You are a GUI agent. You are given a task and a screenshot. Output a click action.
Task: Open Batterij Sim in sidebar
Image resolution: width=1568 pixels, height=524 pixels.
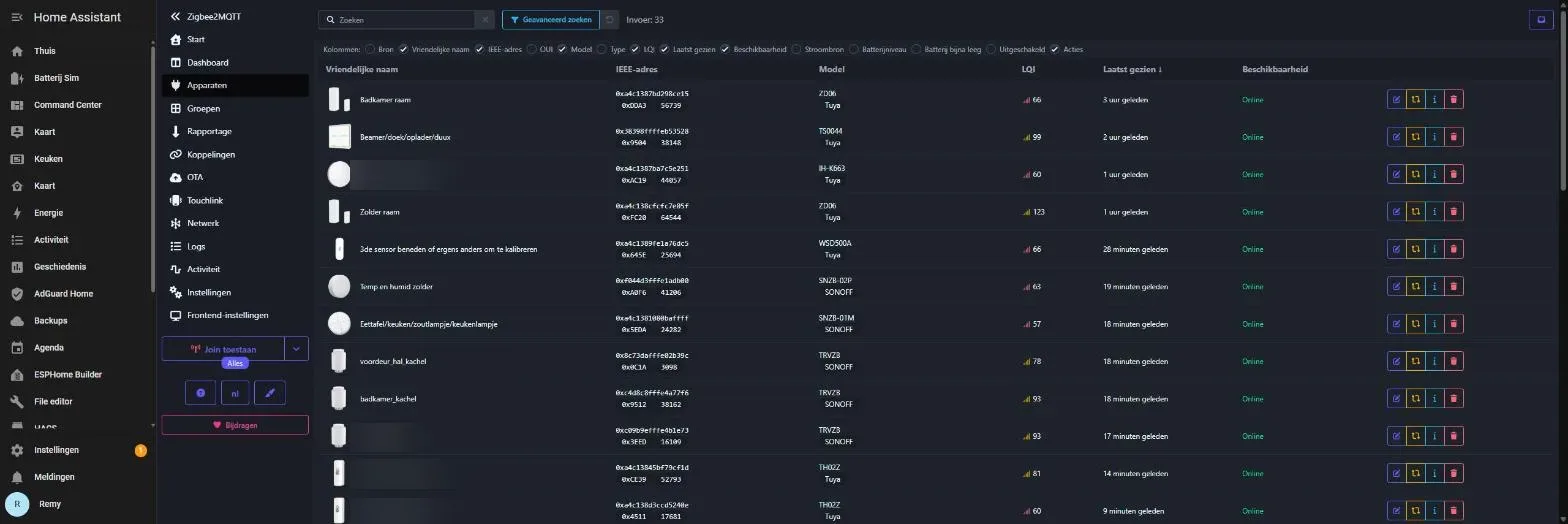(76, 78)
